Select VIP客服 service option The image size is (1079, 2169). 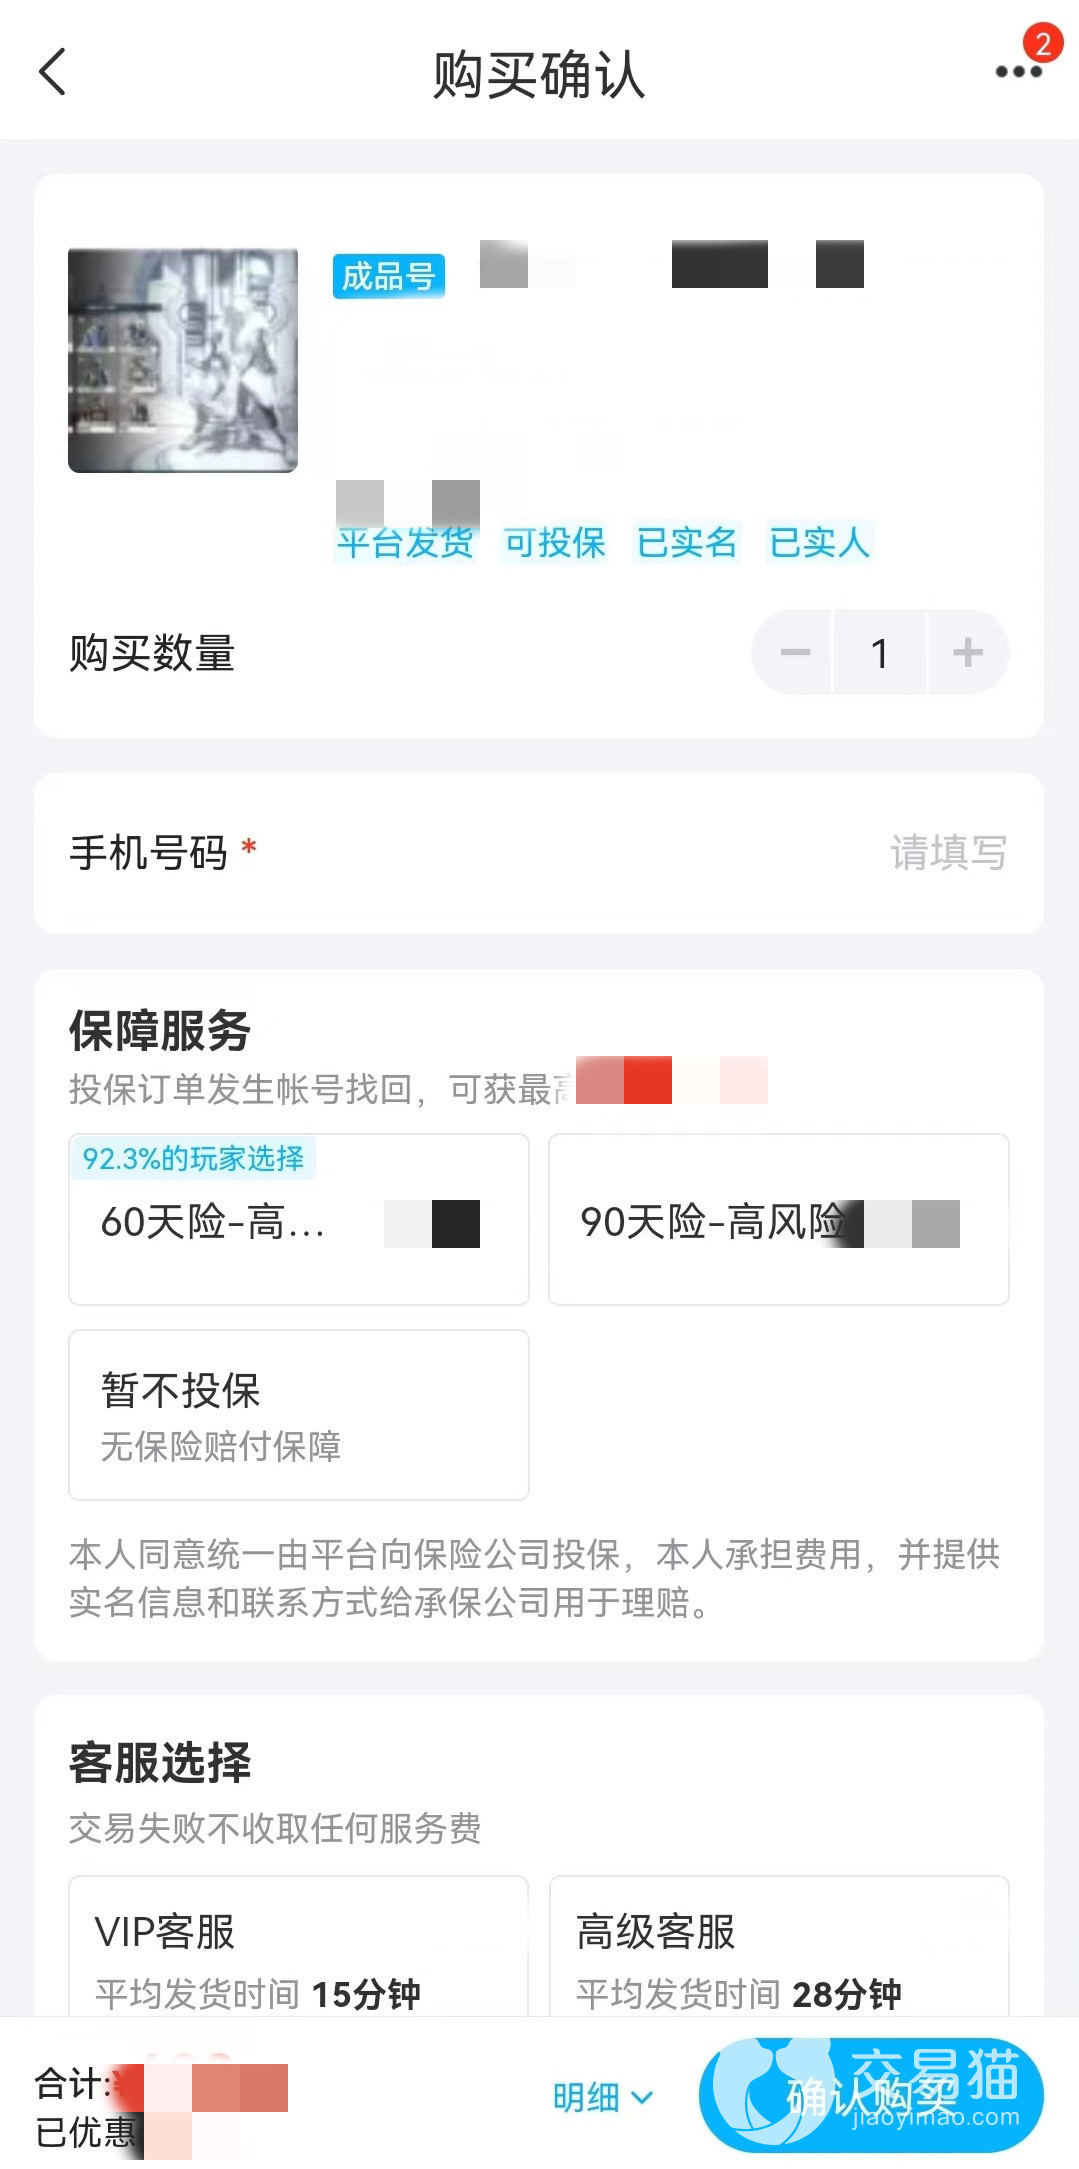point(298,1950)
